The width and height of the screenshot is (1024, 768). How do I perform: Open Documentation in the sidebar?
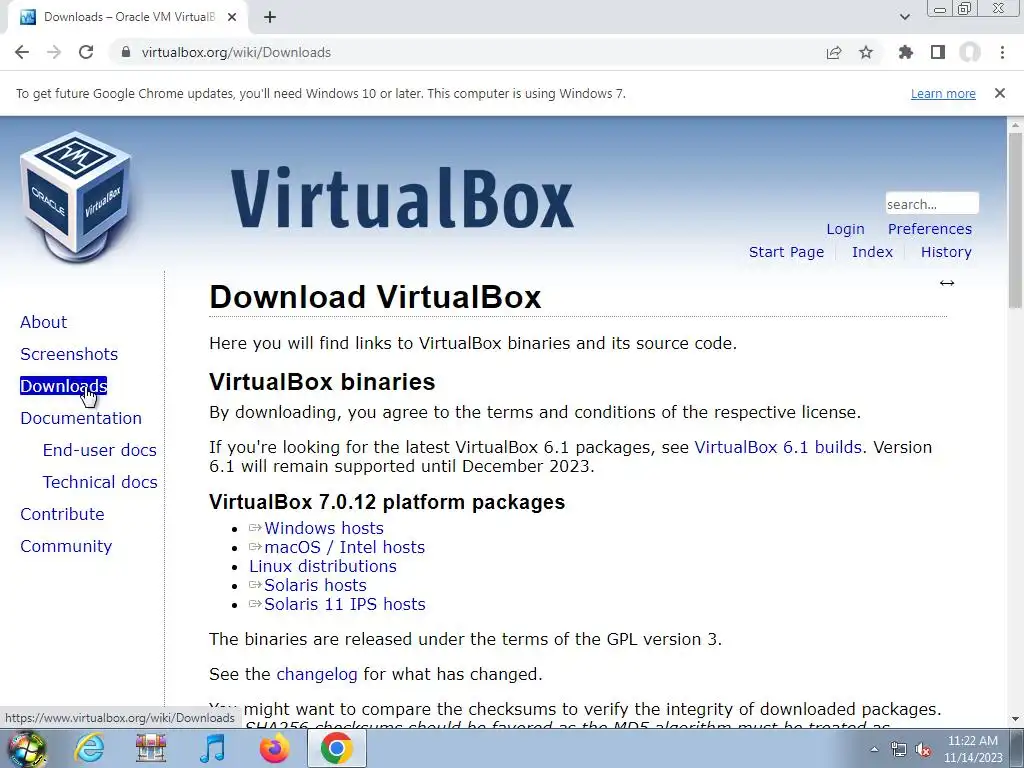click(x=81, y=418)
